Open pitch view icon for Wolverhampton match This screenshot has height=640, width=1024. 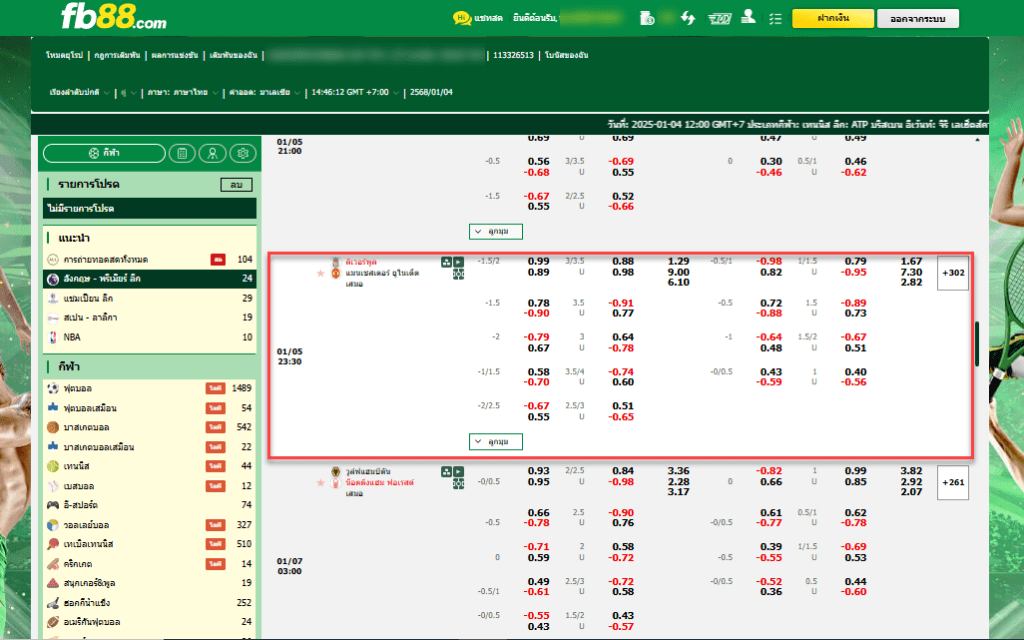(x=458, y=483)
